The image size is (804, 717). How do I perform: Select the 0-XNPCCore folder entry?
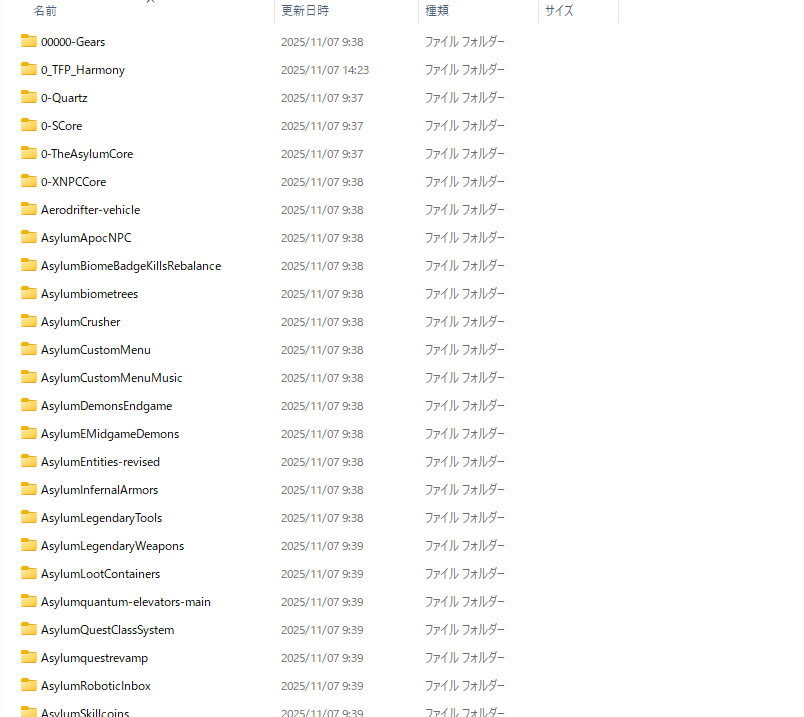tap(73, 182)
